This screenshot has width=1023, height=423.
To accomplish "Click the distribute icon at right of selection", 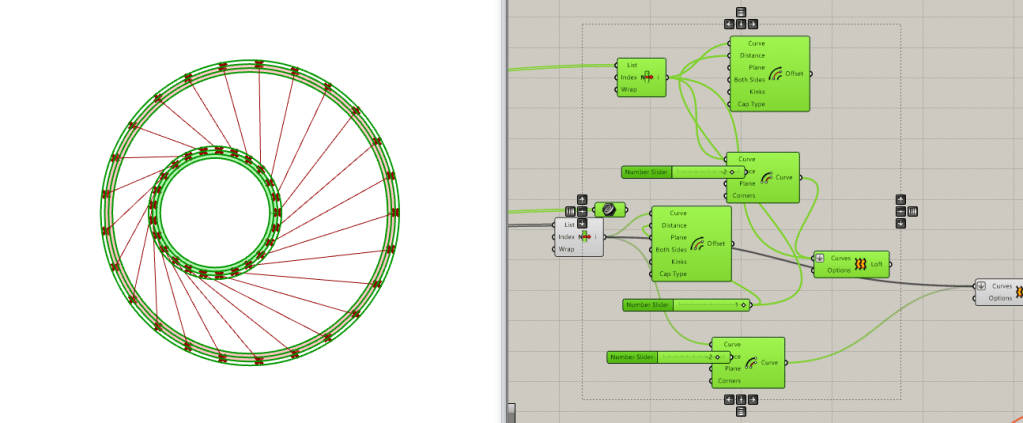I will tap(912, 211).
